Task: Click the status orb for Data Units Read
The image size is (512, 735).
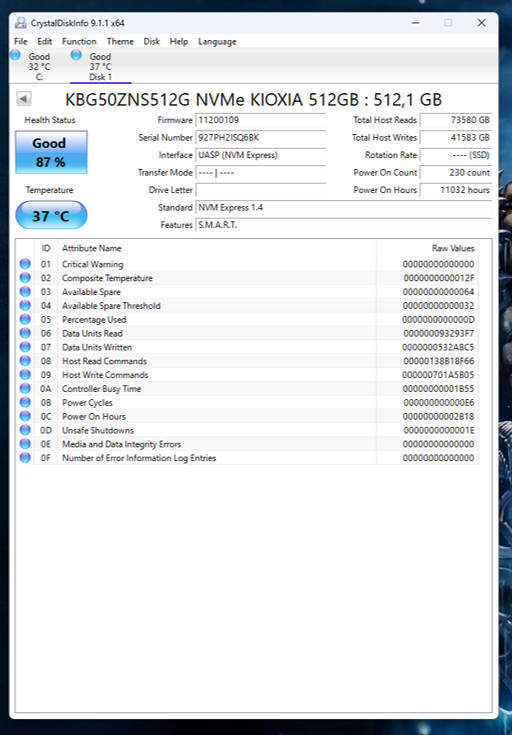Action: click(25, 333)
